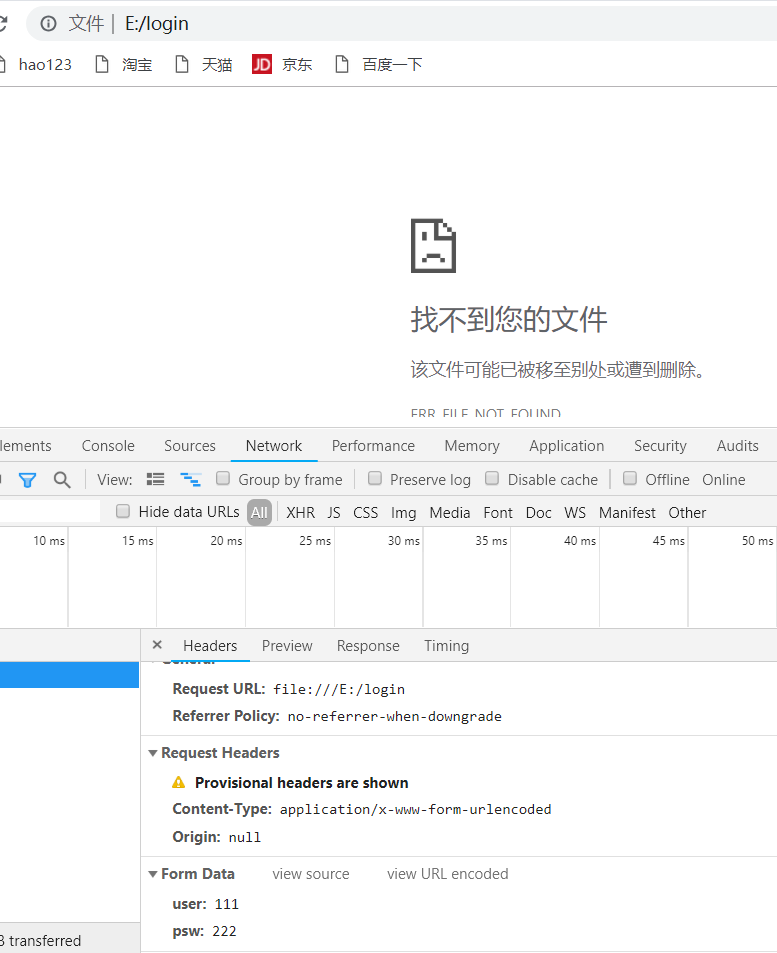The height and width of the screenshot is (953, 777).
Task: Click the psw: 222 form data row
Action: tap(204, 931)
